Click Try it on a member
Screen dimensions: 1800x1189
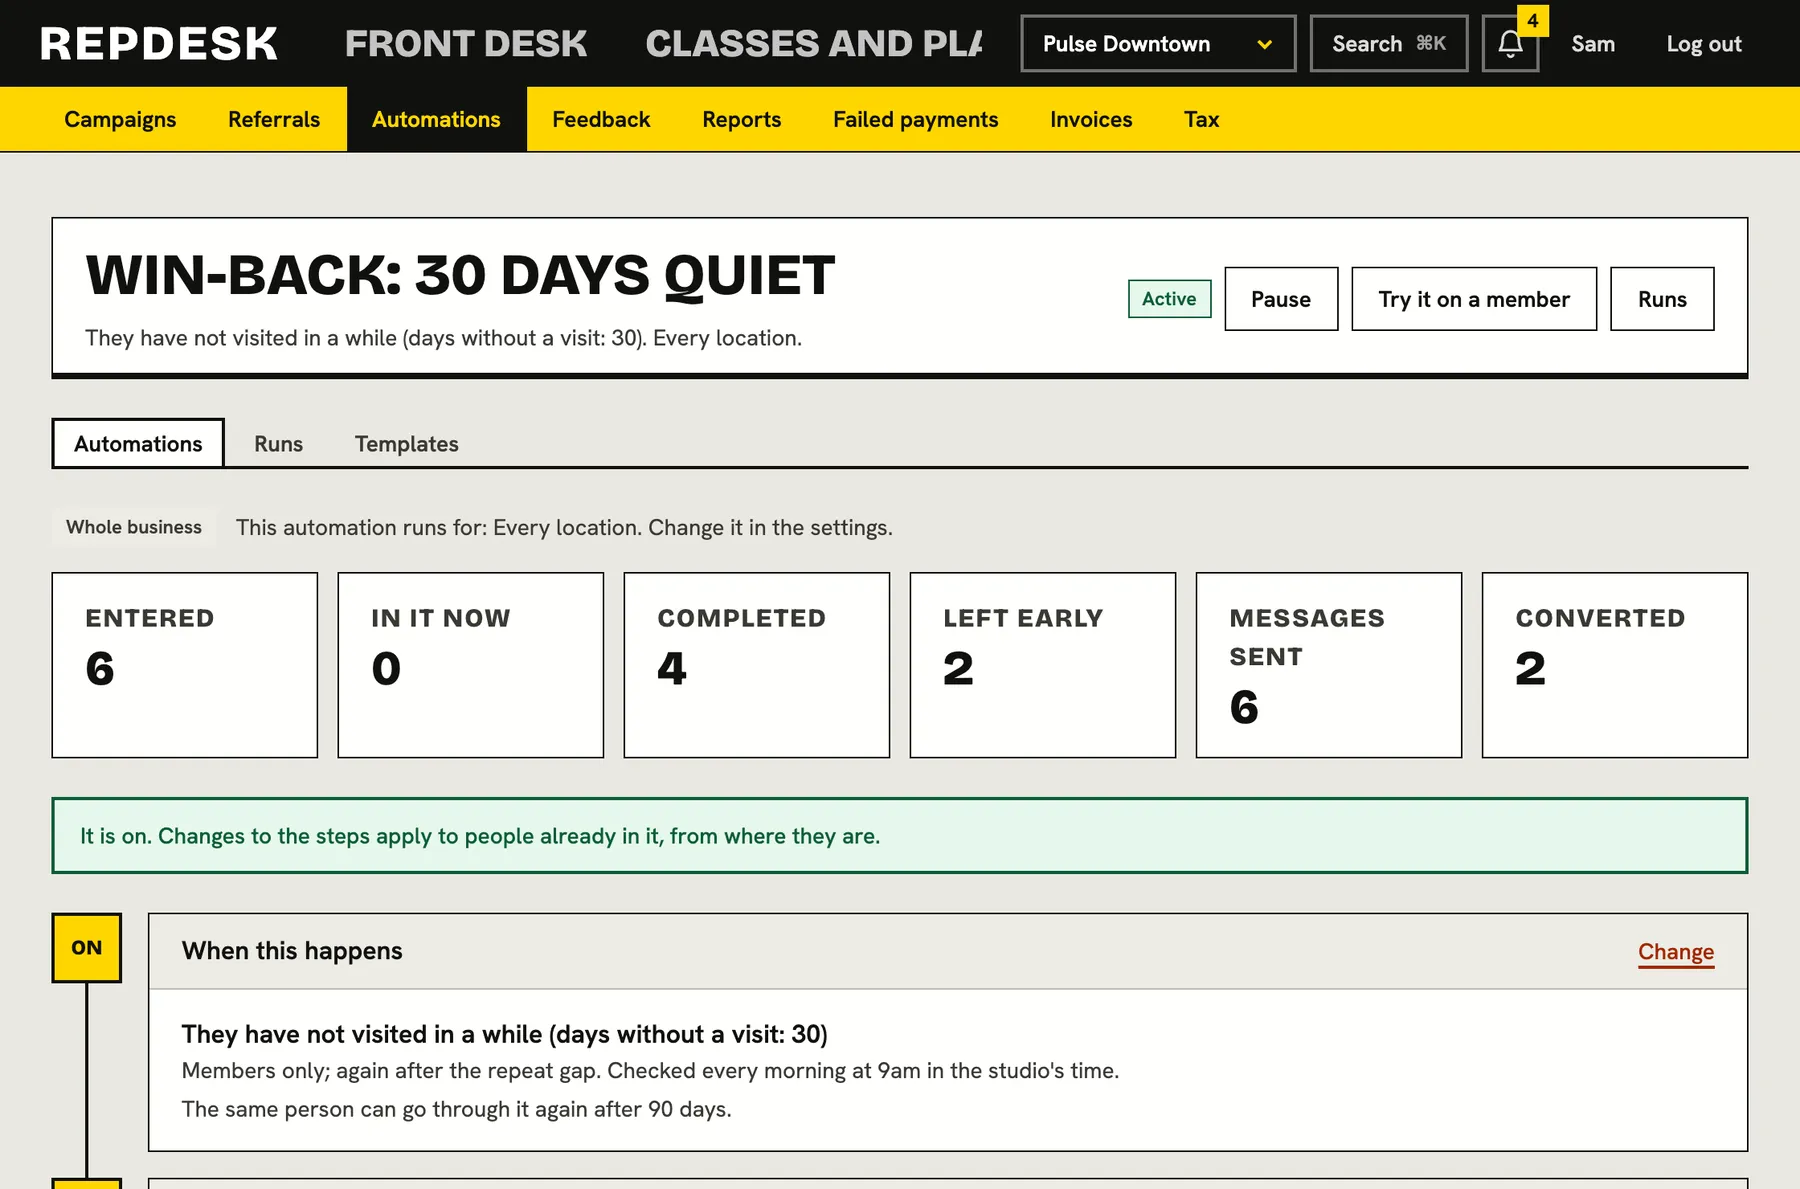point(1474,299)
